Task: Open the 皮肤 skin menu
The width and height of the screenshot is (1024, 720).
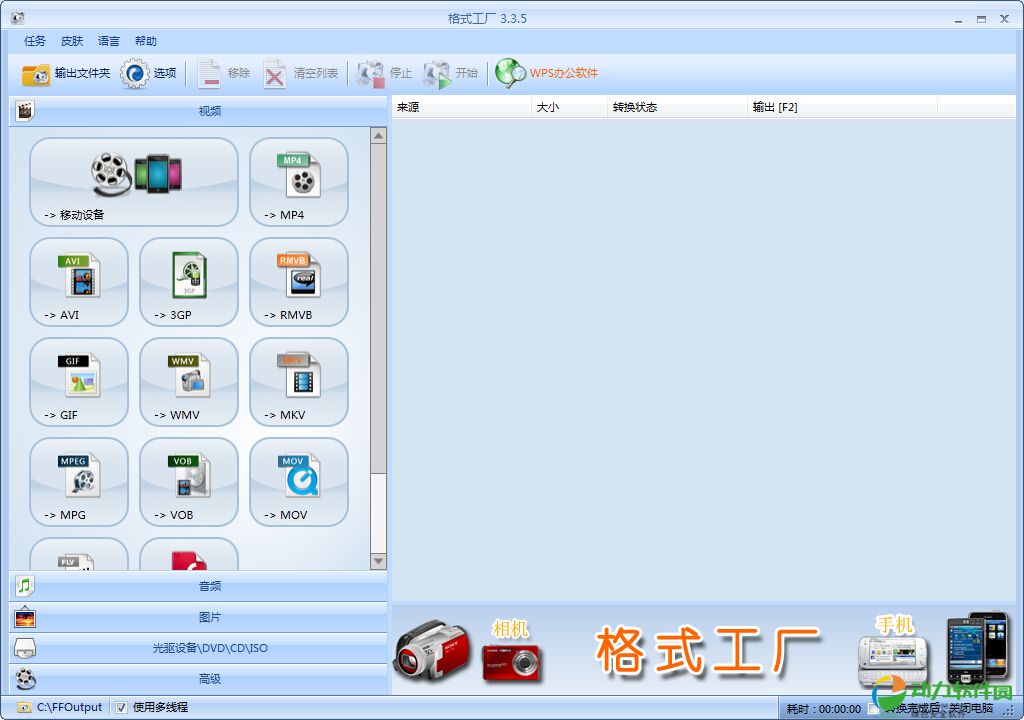Action: (x=72, y=41)
